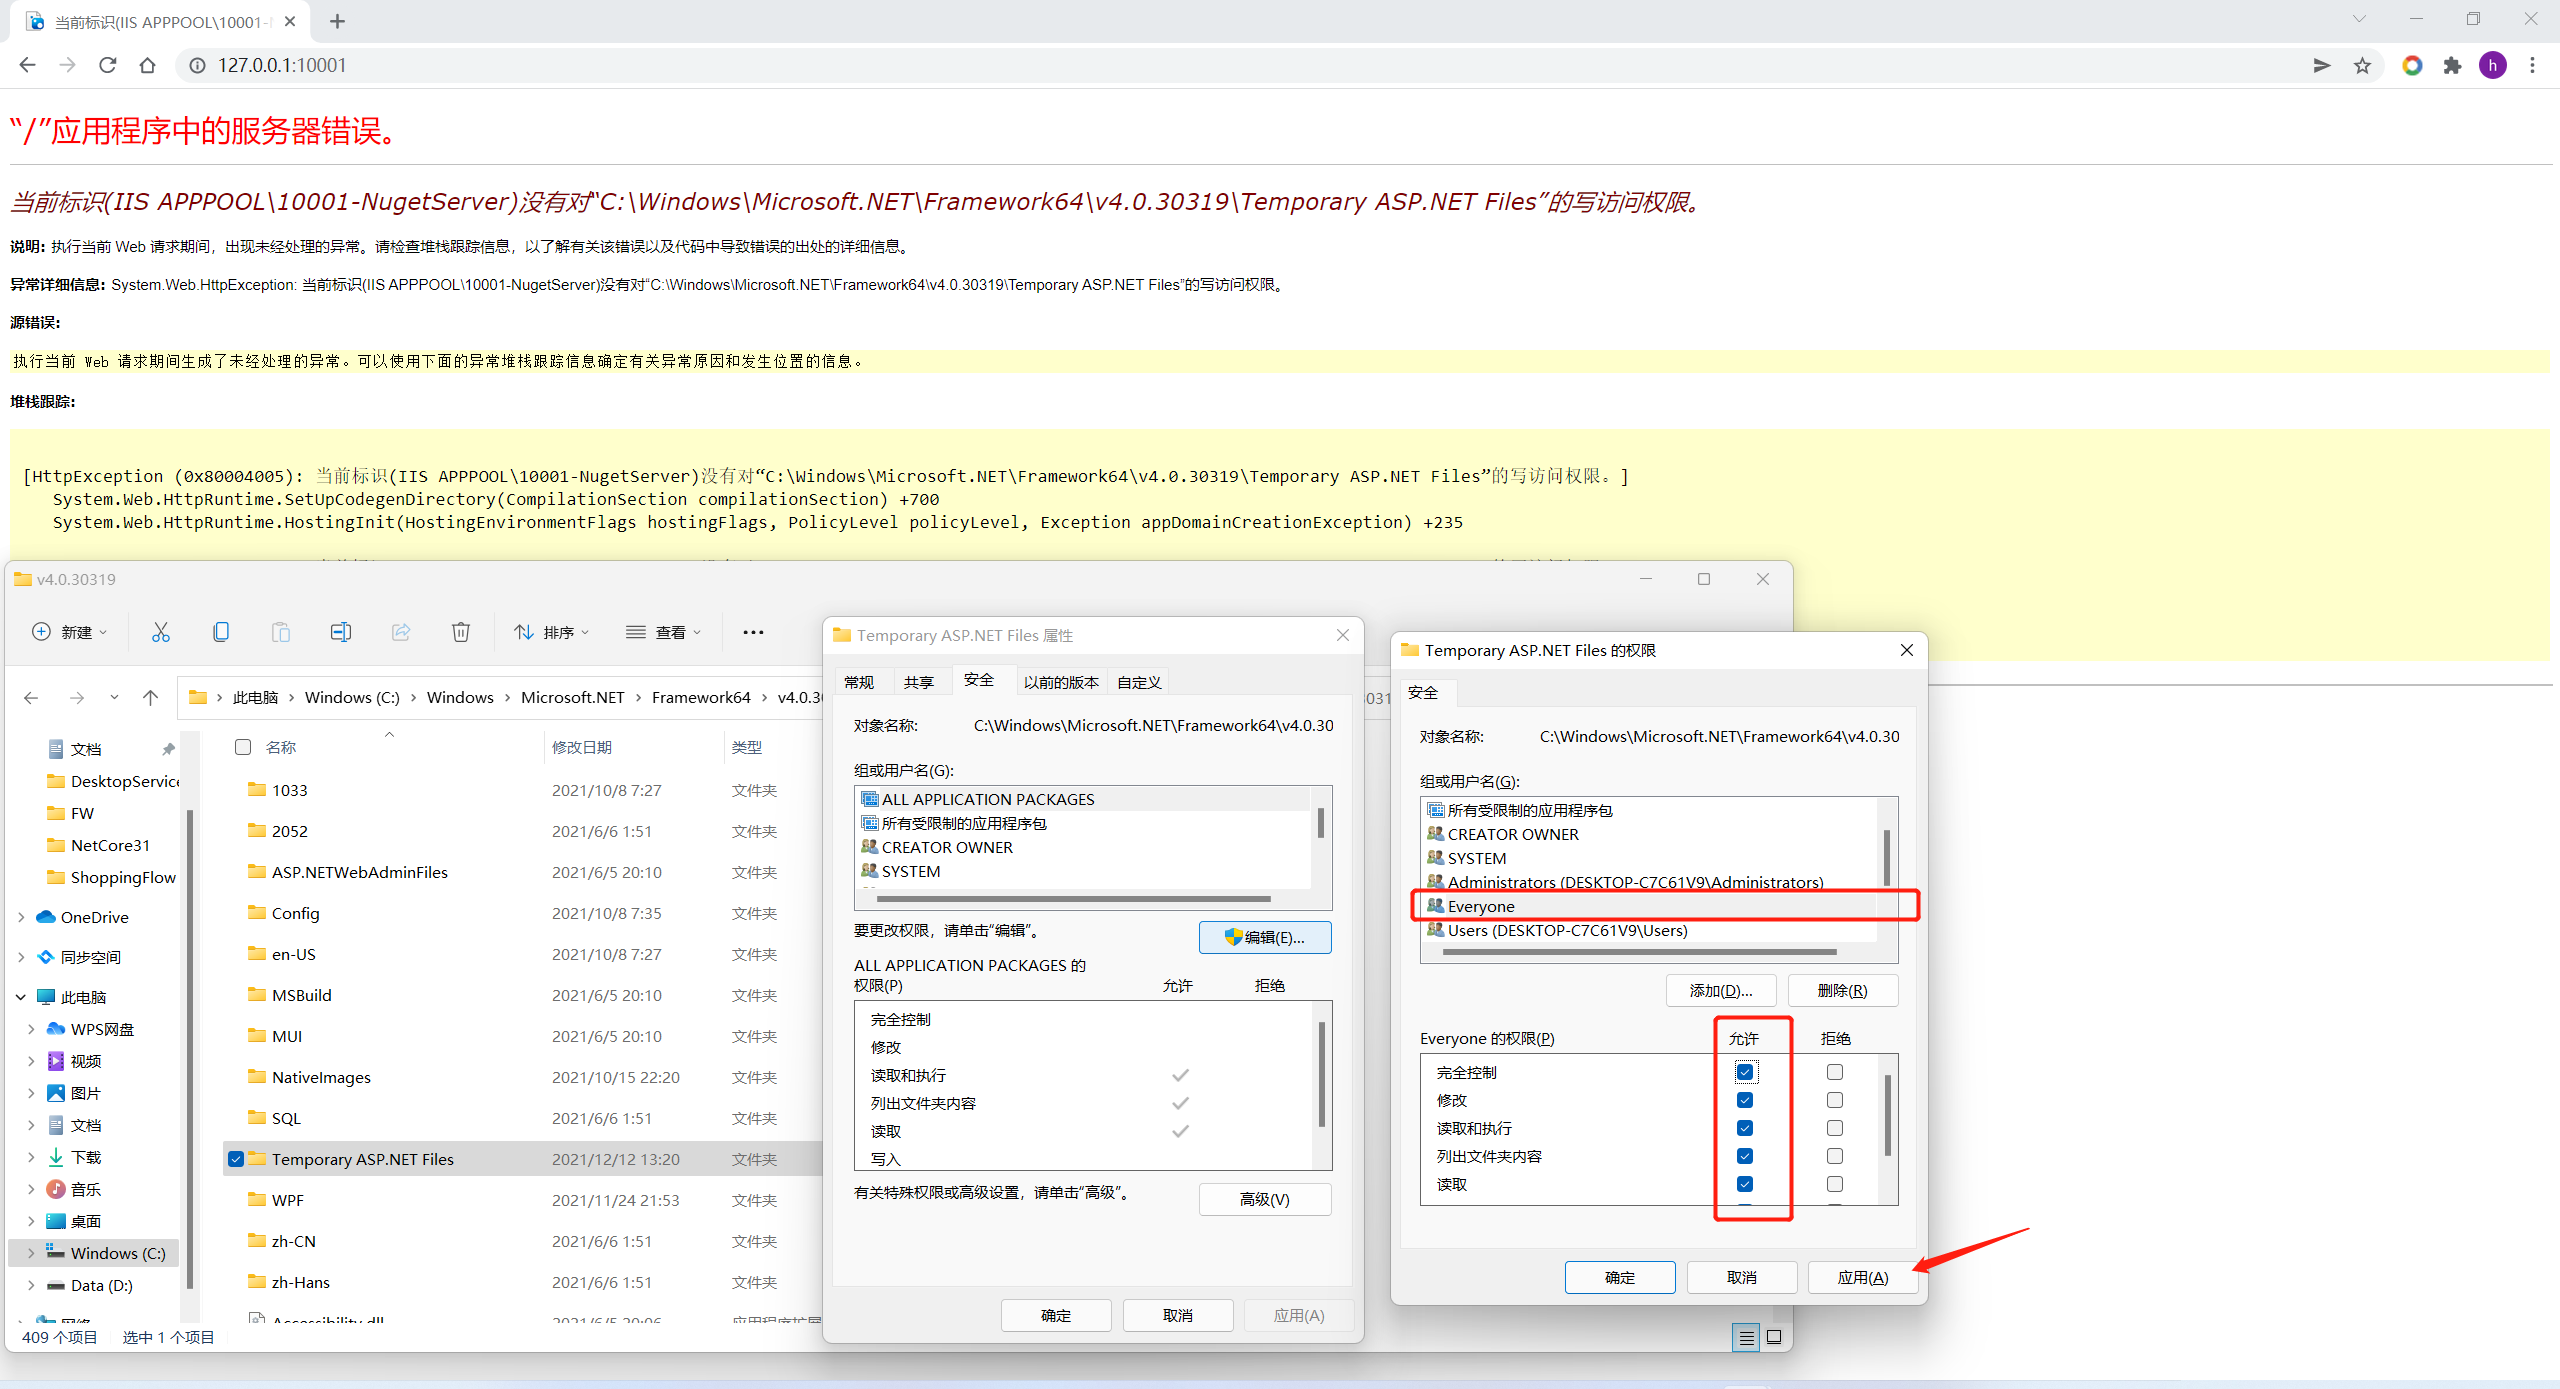The width and height of the screenshot is (2560, 1389).
Task: Navigate back in Explorer window
Action: point(31,697)
